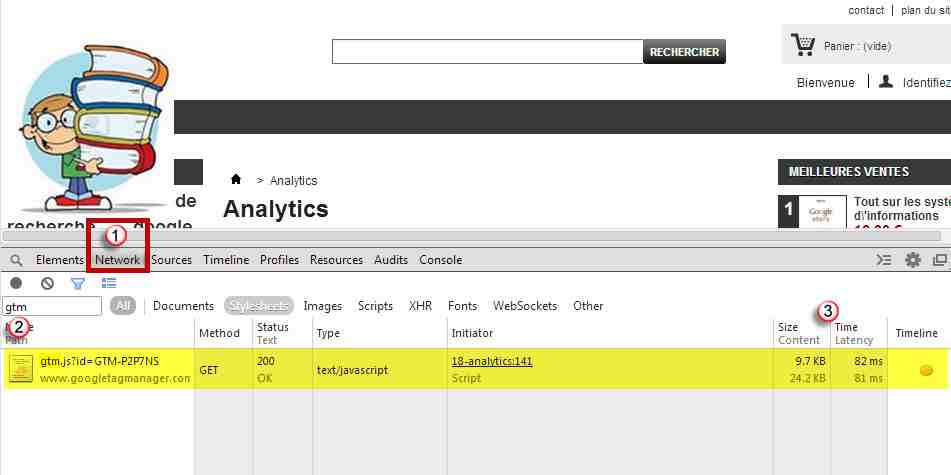Select the gtm.js?id=GTM-P2P7NS request
The image size is (951, 475).
pyautogui.click(x=99, y=362)
